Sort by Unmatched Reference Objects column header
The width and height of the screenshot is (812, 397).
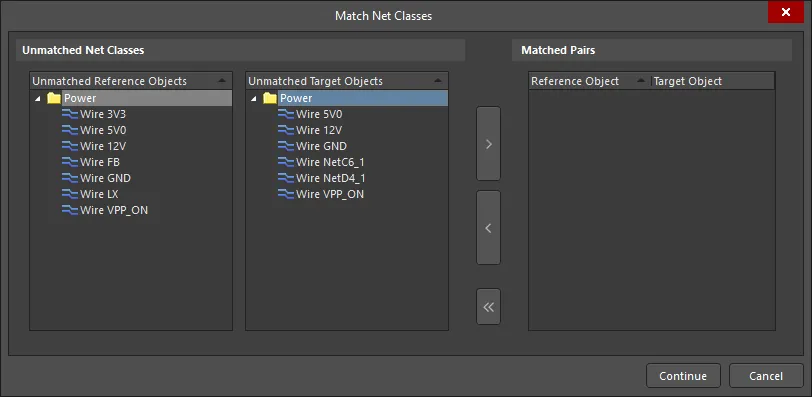[130, 81]
